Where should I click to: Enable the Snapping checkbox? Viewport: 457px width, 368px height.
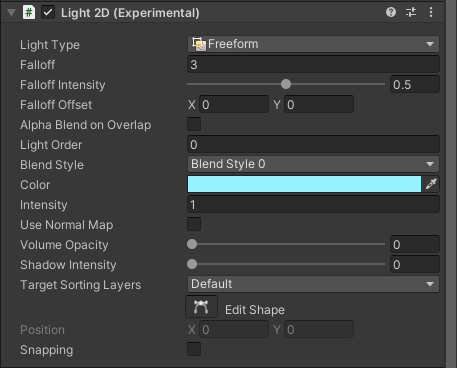[x=194, y=349]
